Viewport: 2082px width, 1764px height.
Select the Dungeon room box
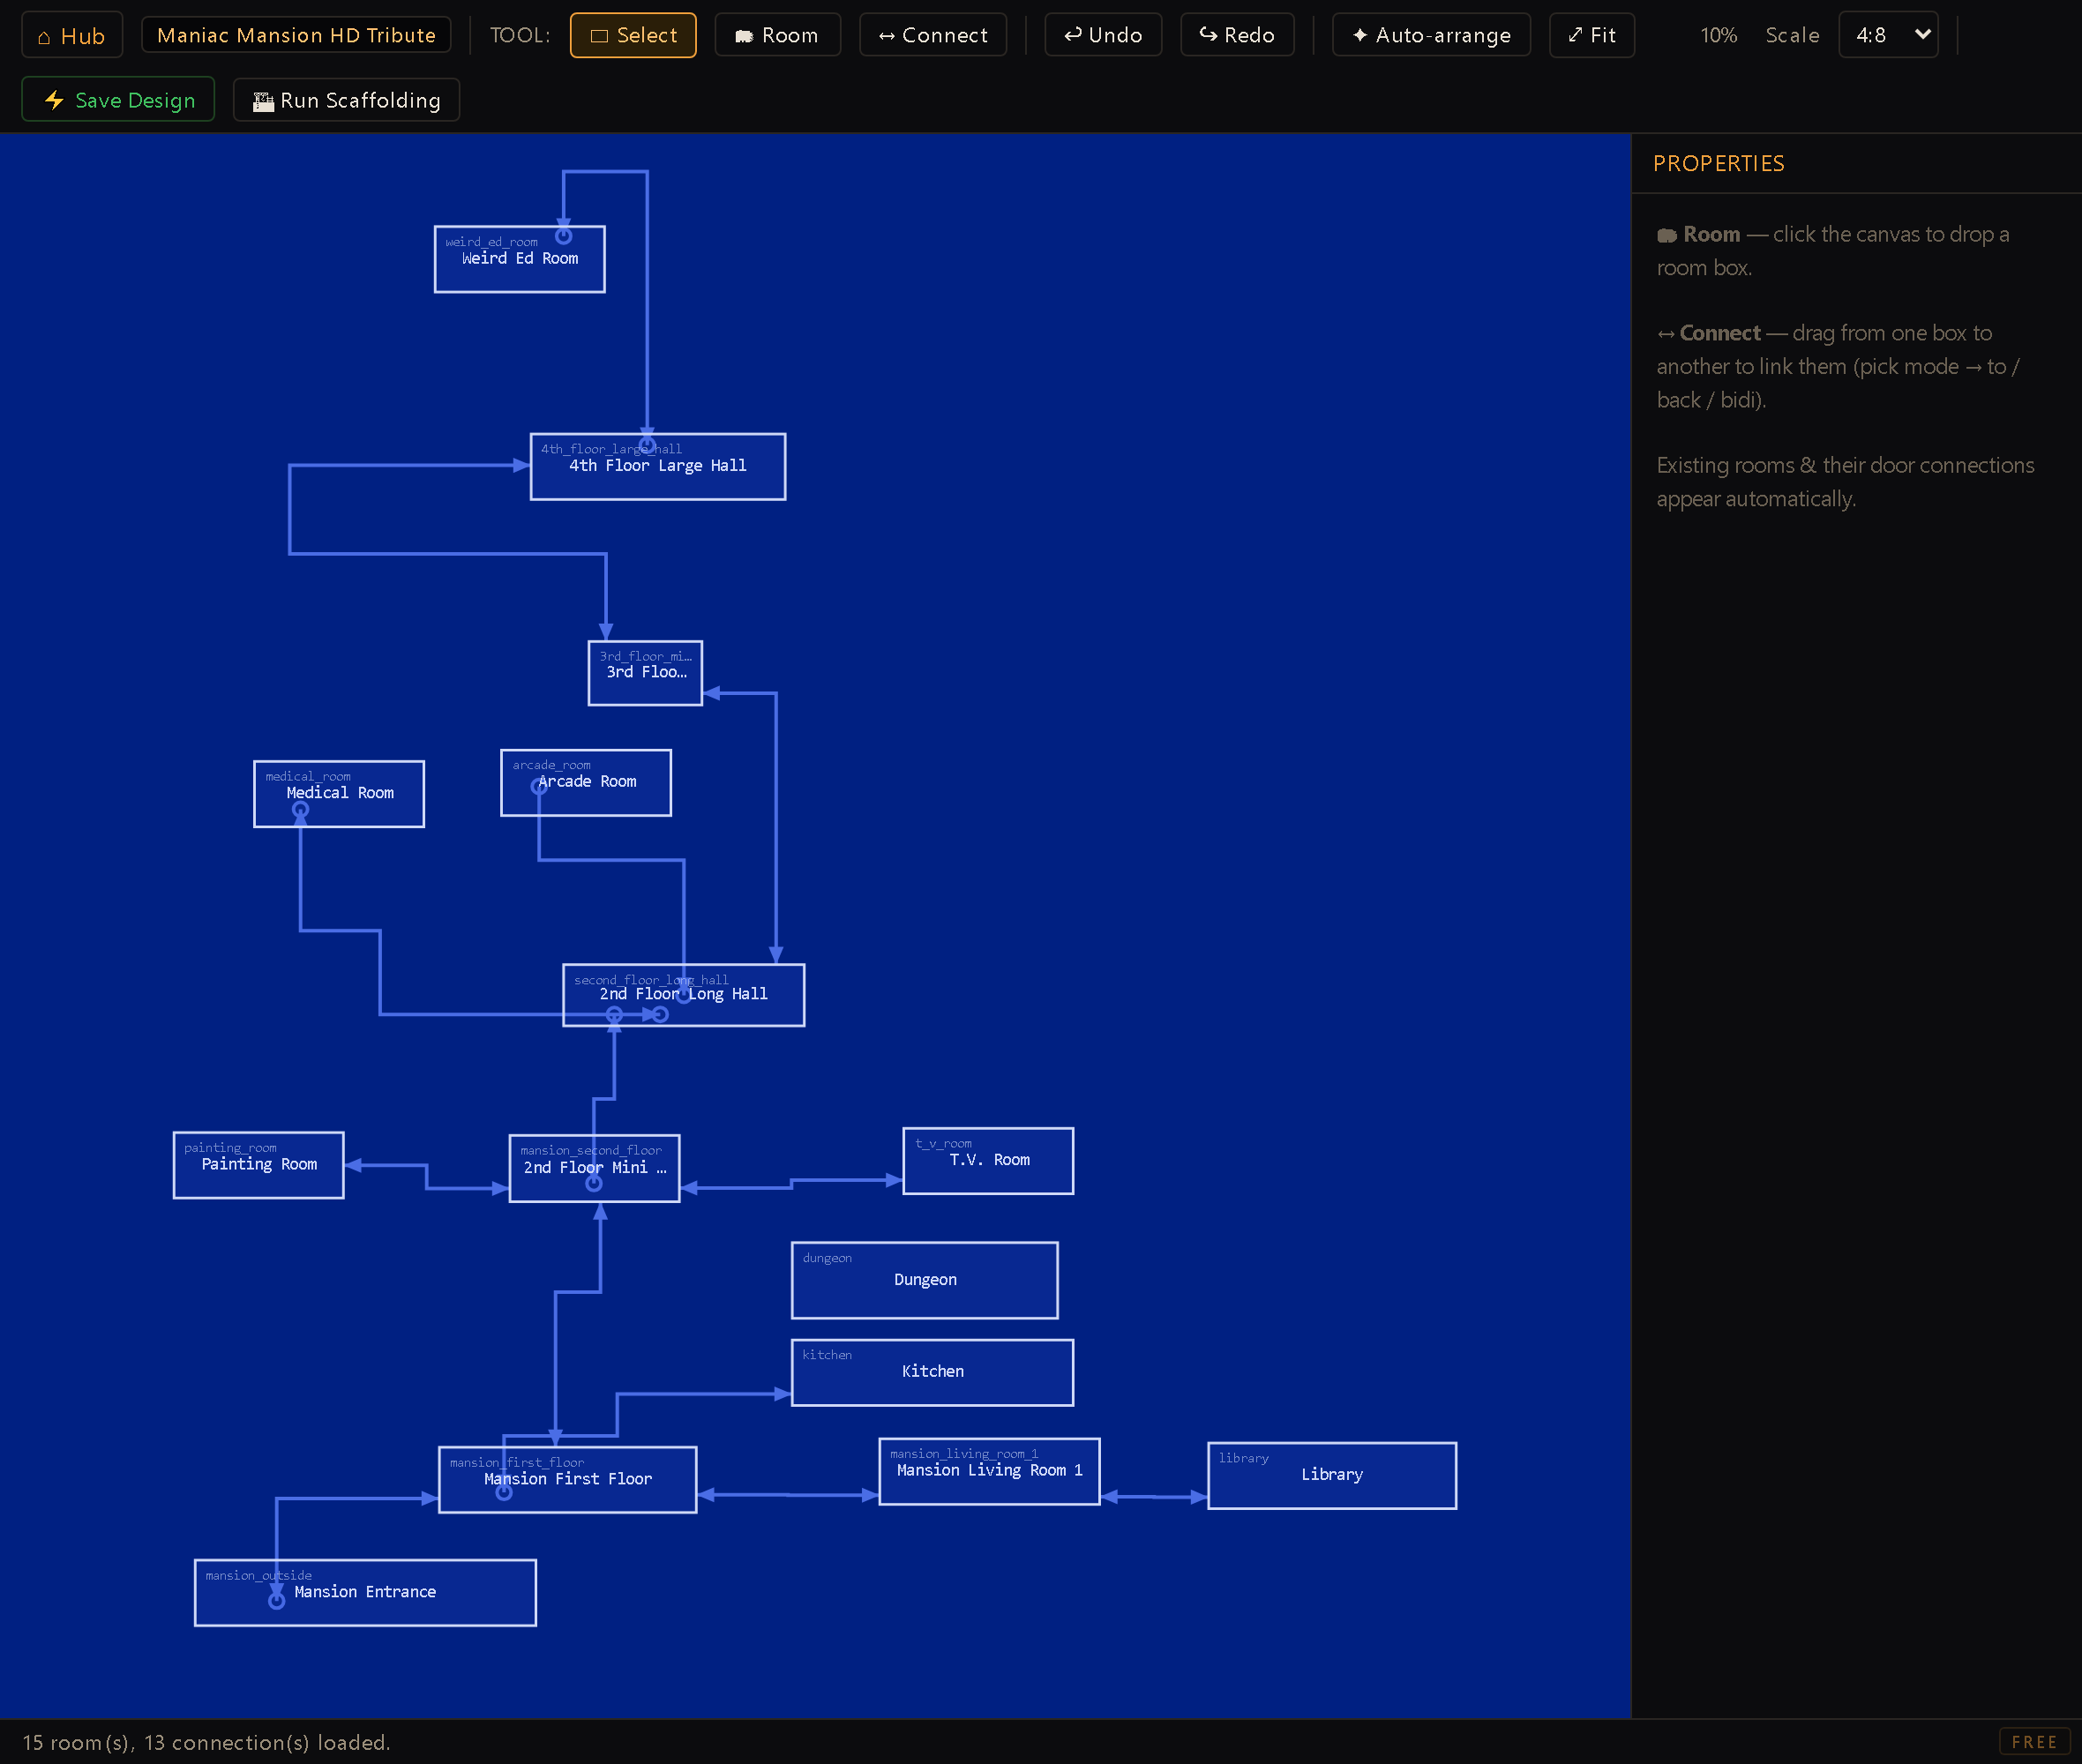click(925, 1281)
